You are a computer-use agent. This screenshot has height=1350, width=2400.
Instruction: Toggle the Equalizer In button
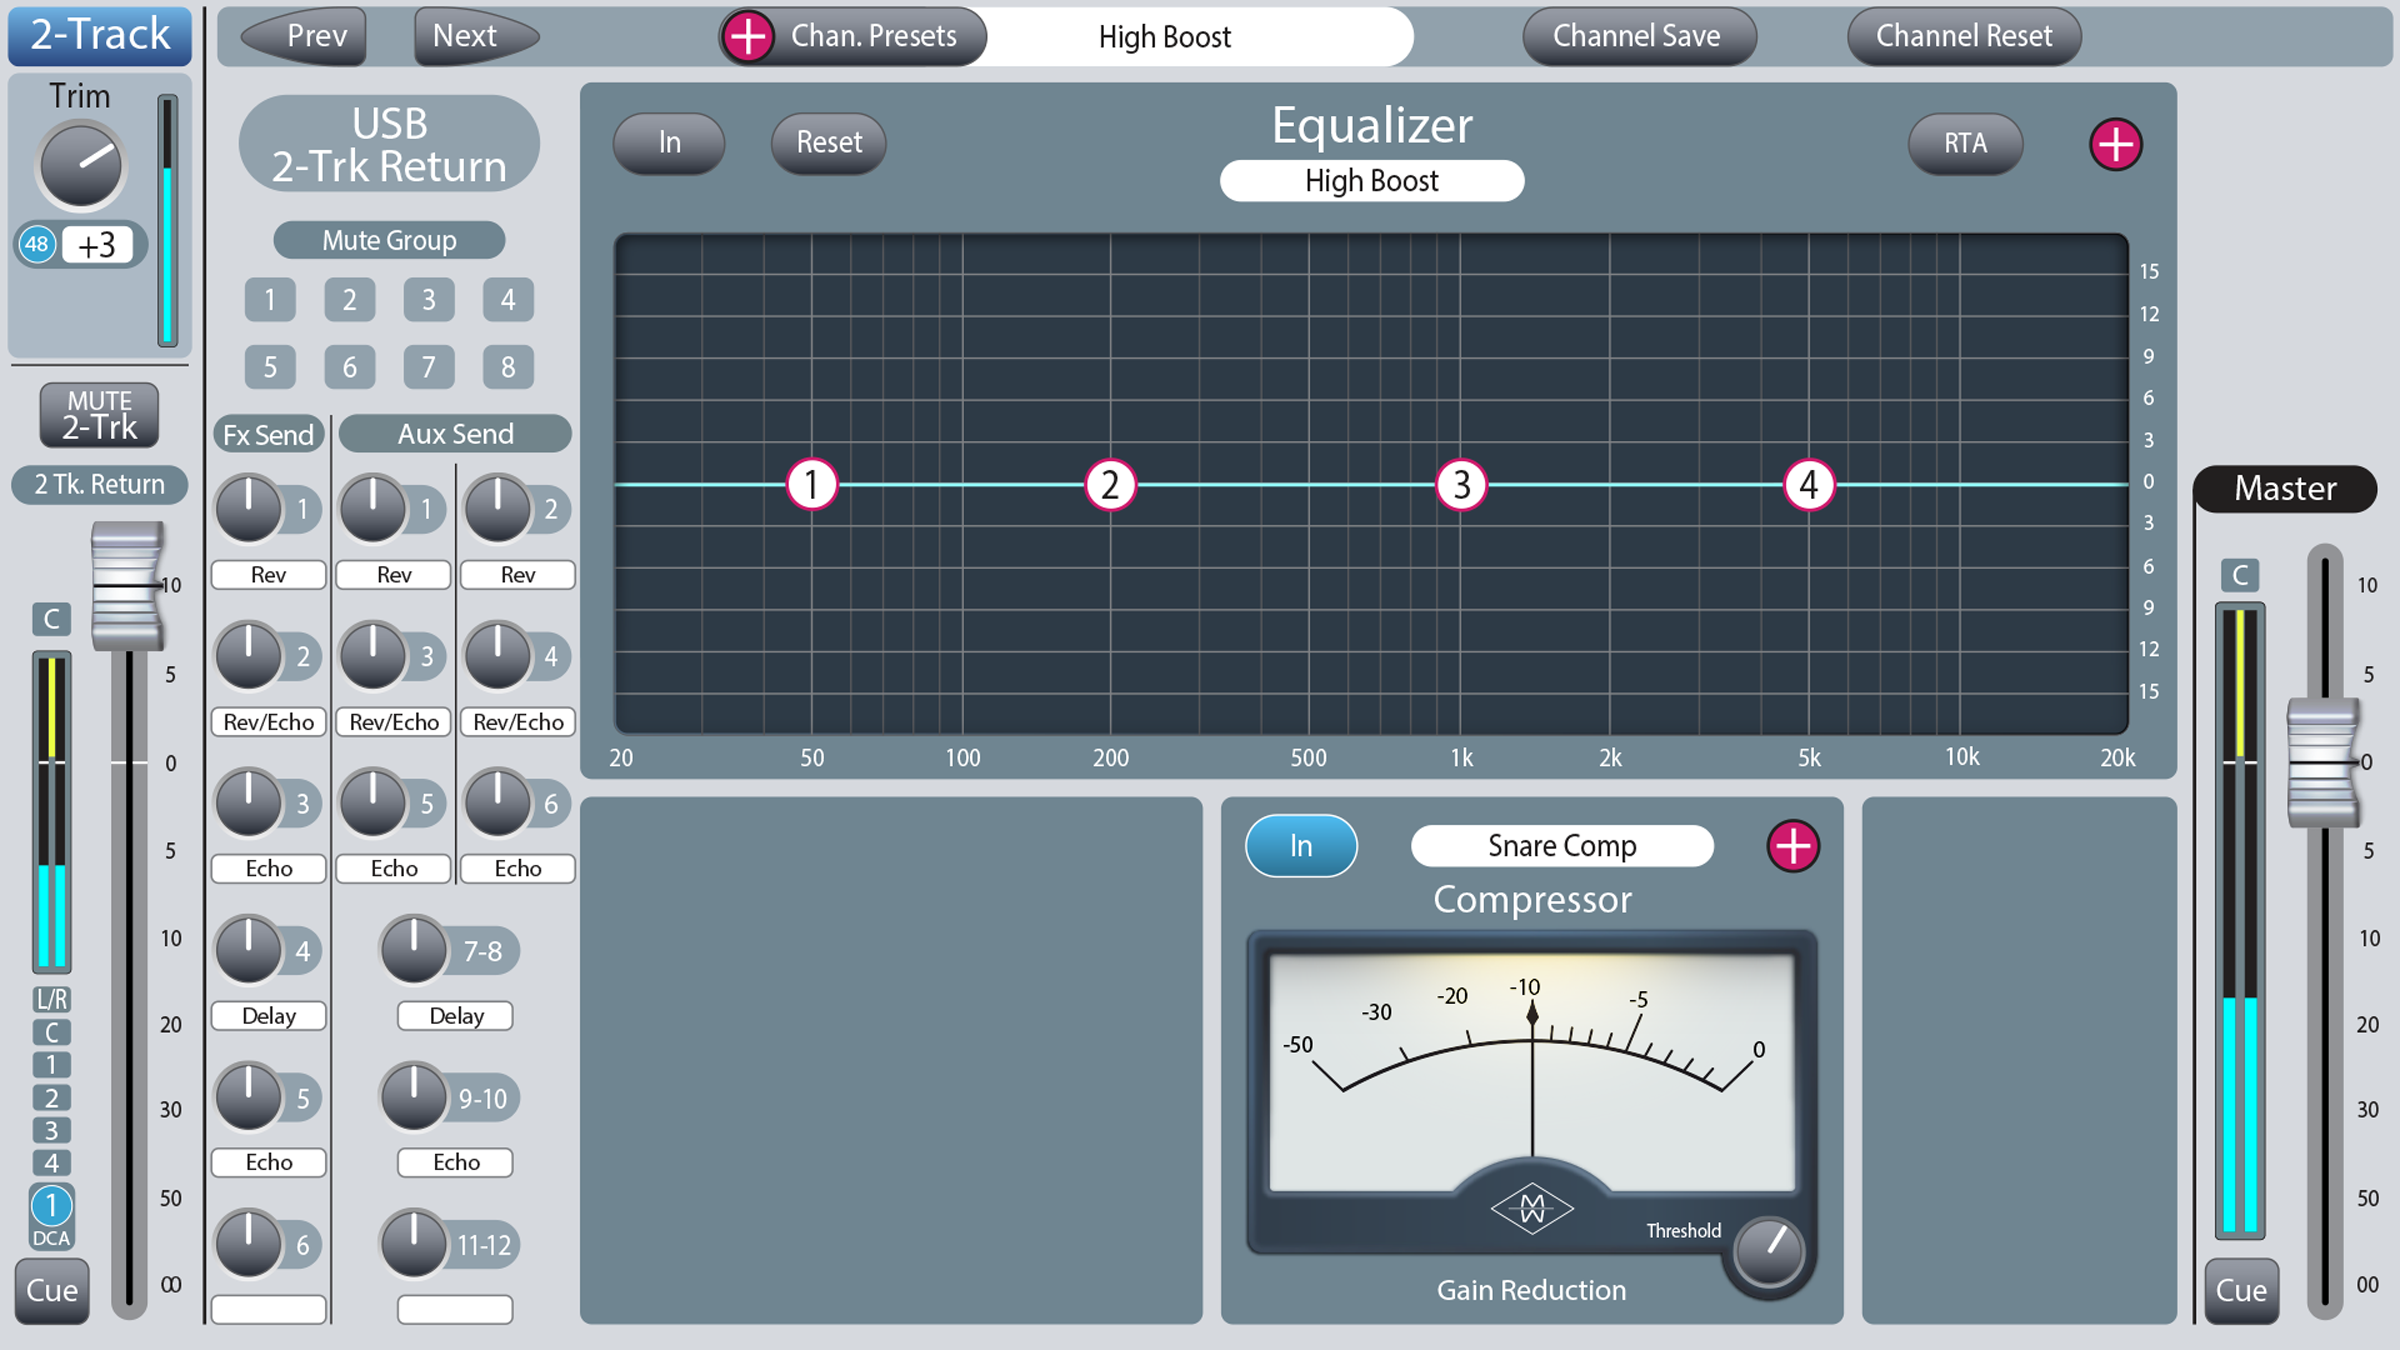point(669,143)
